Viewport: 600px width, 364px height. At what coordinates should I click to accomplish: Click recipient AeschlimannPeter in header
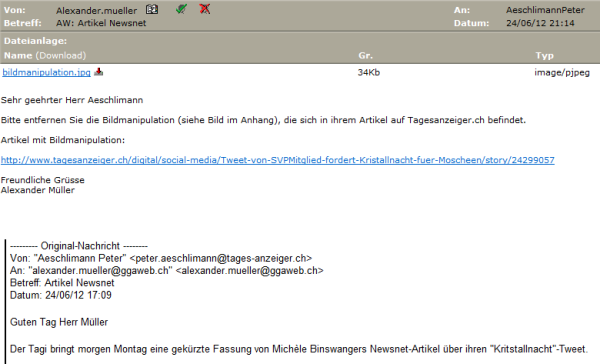coord(545,10)
